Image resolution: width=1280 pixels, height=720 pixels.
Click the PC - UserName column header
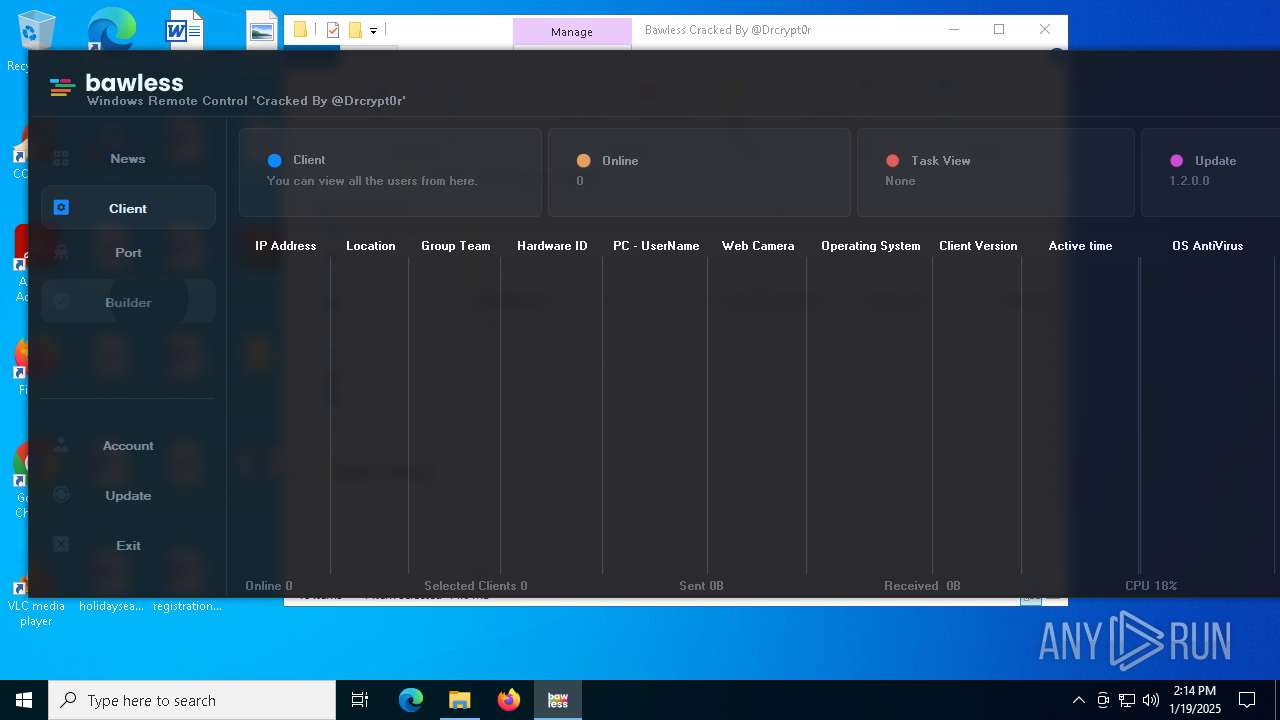tap(656, 246)
